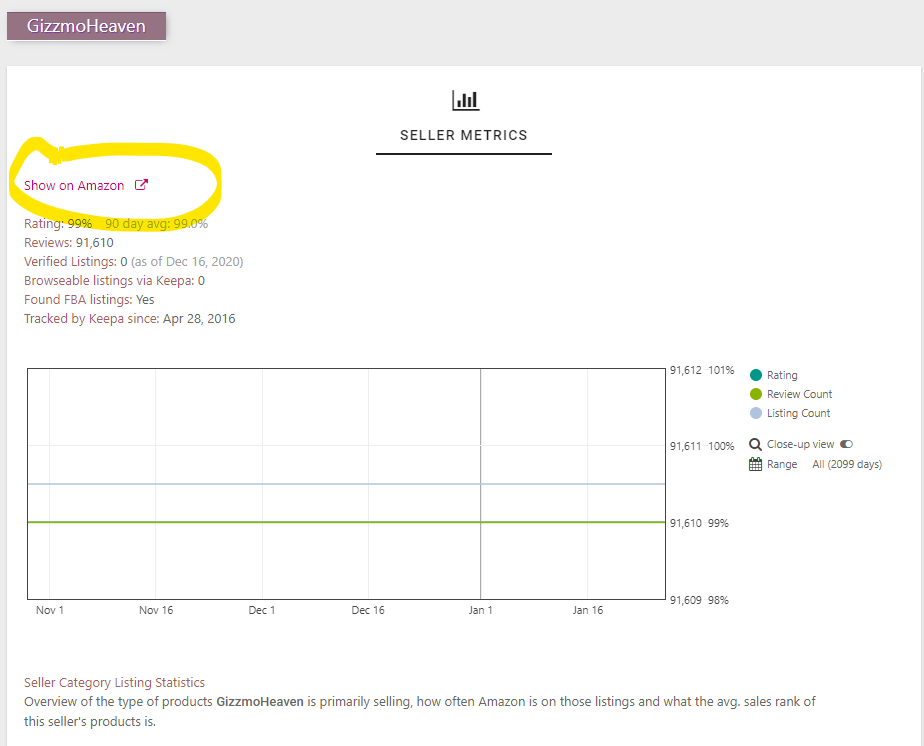The width and height of the screenshot is (924, 746).
Task: Select the teal Rating legend marker
Action: click(755, 374)
